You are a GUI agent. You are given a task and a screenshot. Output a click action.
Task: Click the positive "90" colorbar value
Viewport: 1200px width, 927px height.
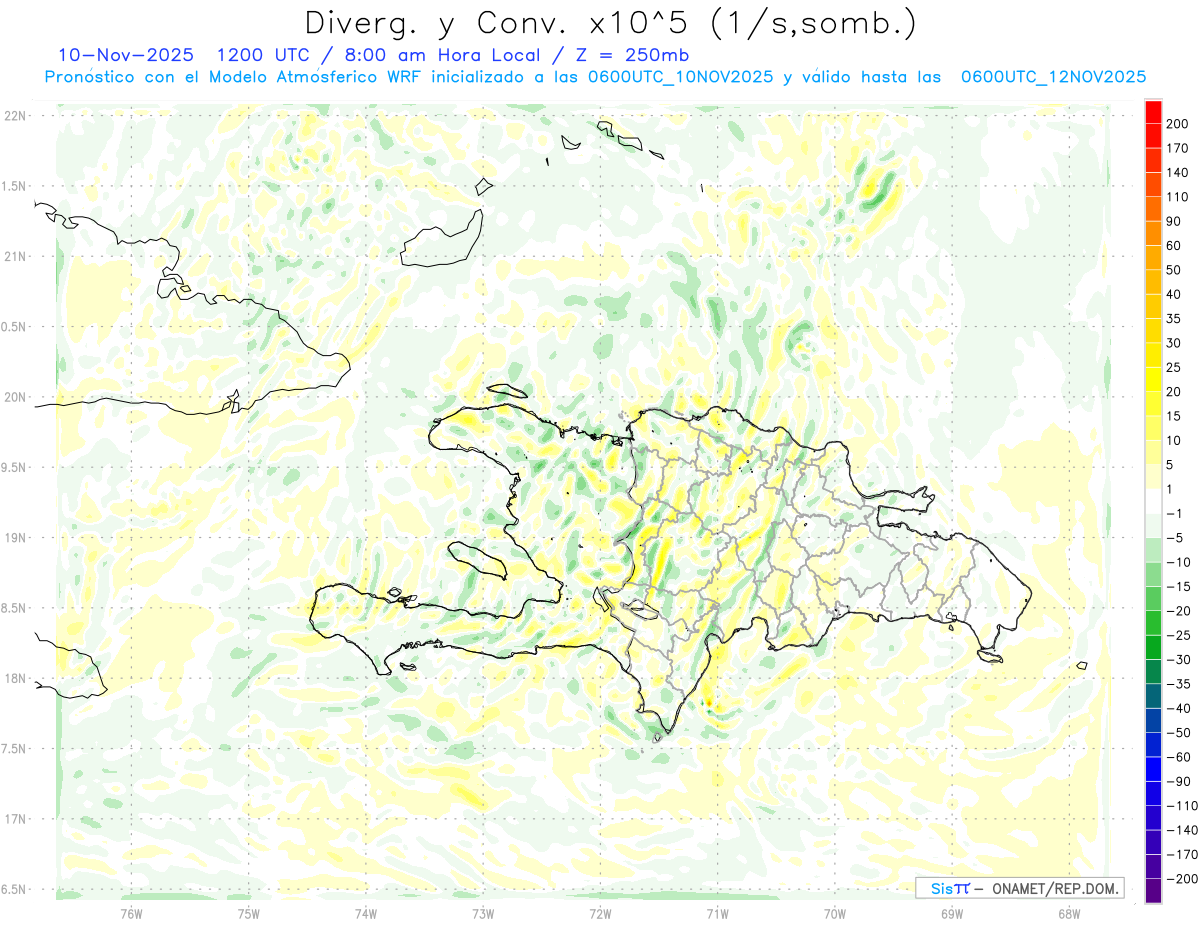[x=1175, y=221]
